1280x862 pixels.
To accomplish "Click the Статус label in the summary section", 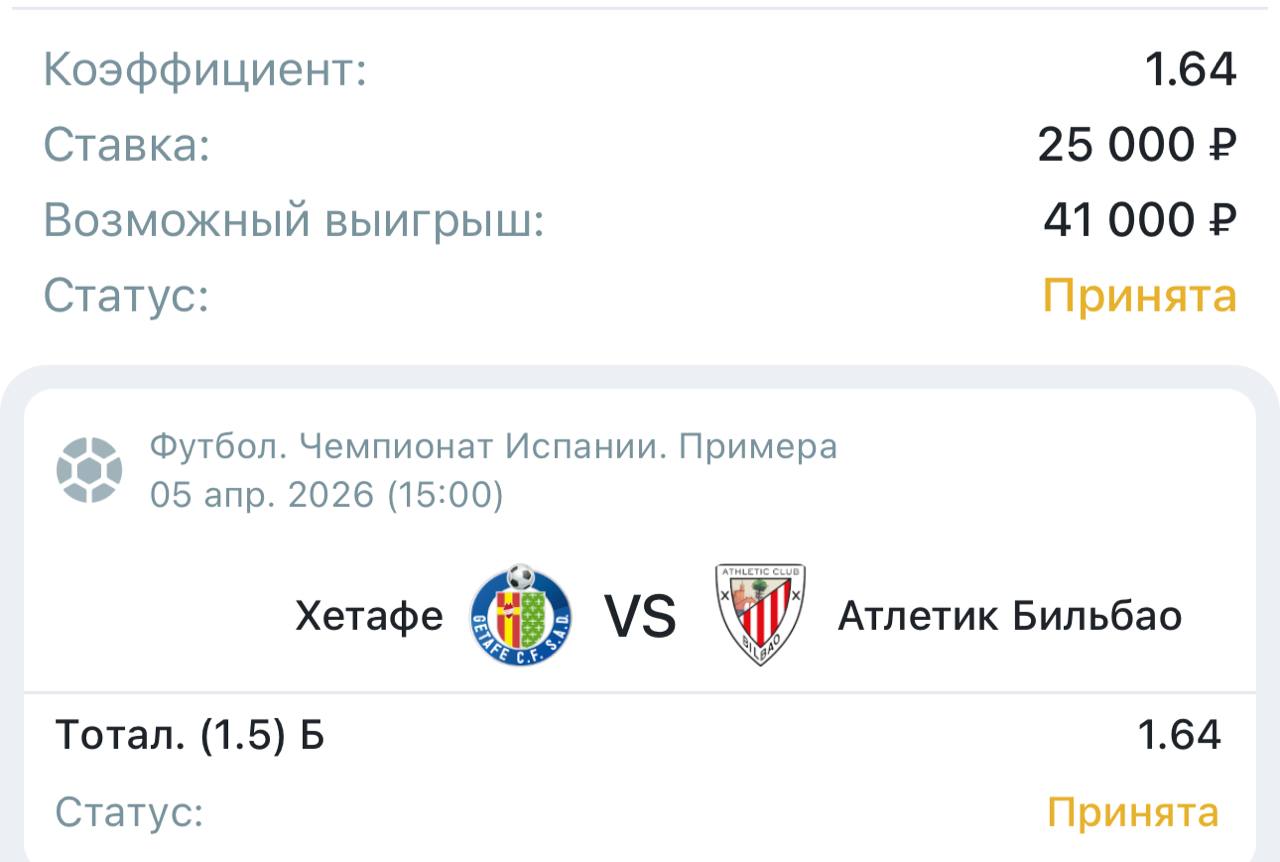I will coord(126,296).
